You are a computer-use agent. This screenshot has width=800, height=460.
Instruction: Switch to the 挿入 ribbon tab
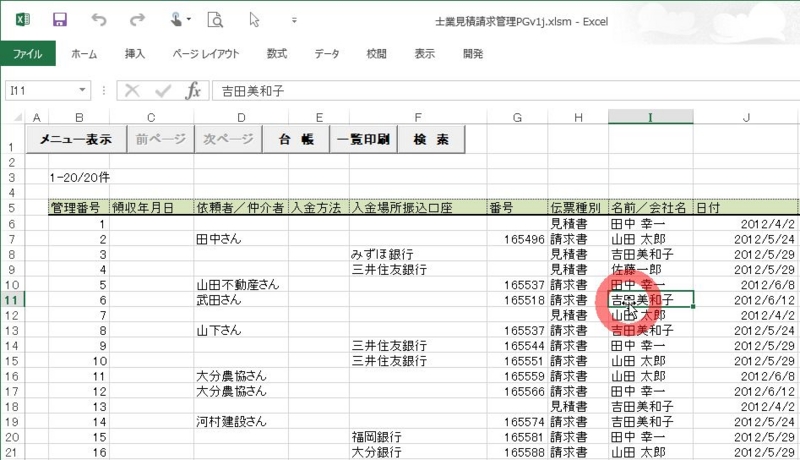coord(135,54)
